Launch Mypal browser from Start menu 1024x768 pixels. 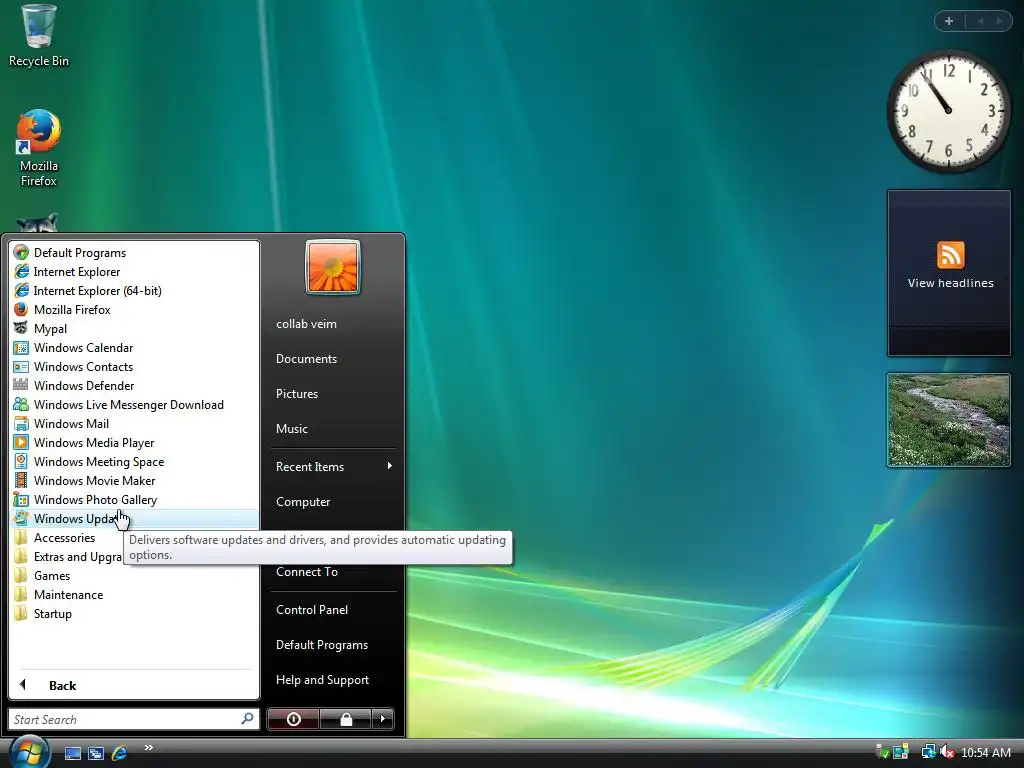pos(135,328)
